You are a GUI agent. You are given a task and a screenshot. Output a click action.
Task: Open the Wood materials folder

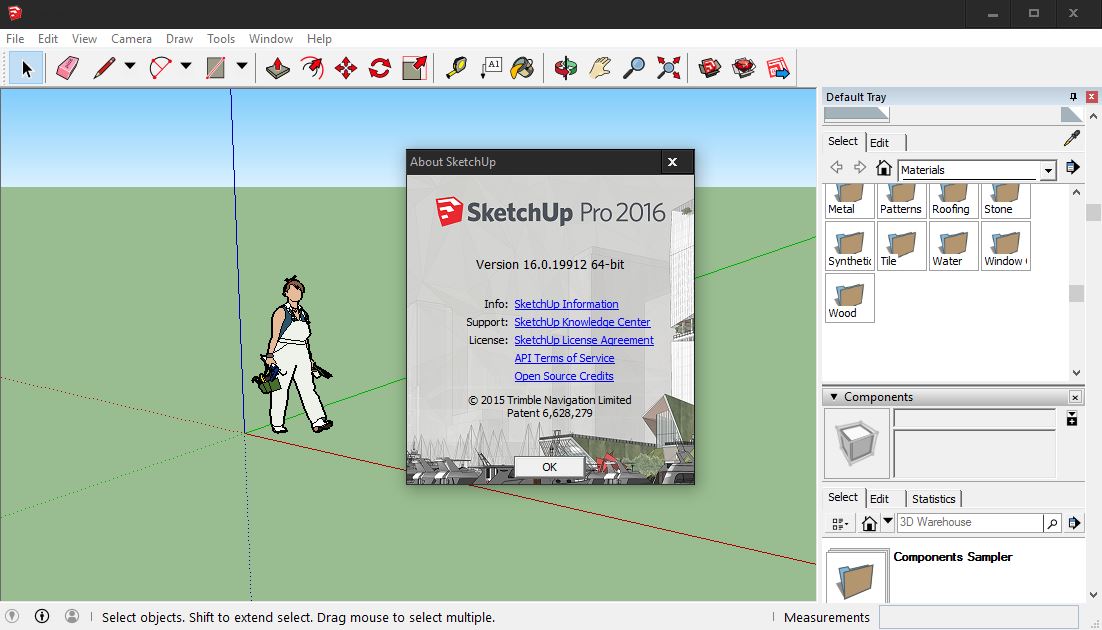[850, 298]
